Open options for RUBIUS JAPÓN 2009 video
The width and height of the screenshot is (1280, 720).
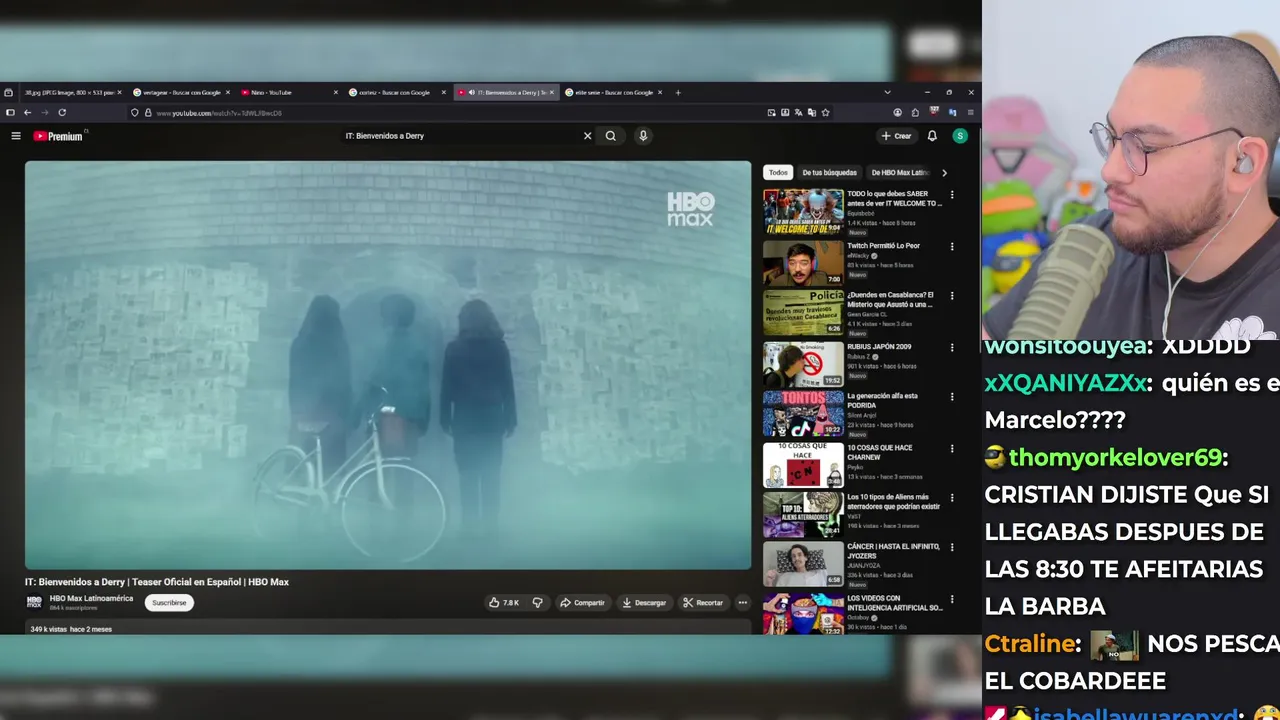[951, 347]
